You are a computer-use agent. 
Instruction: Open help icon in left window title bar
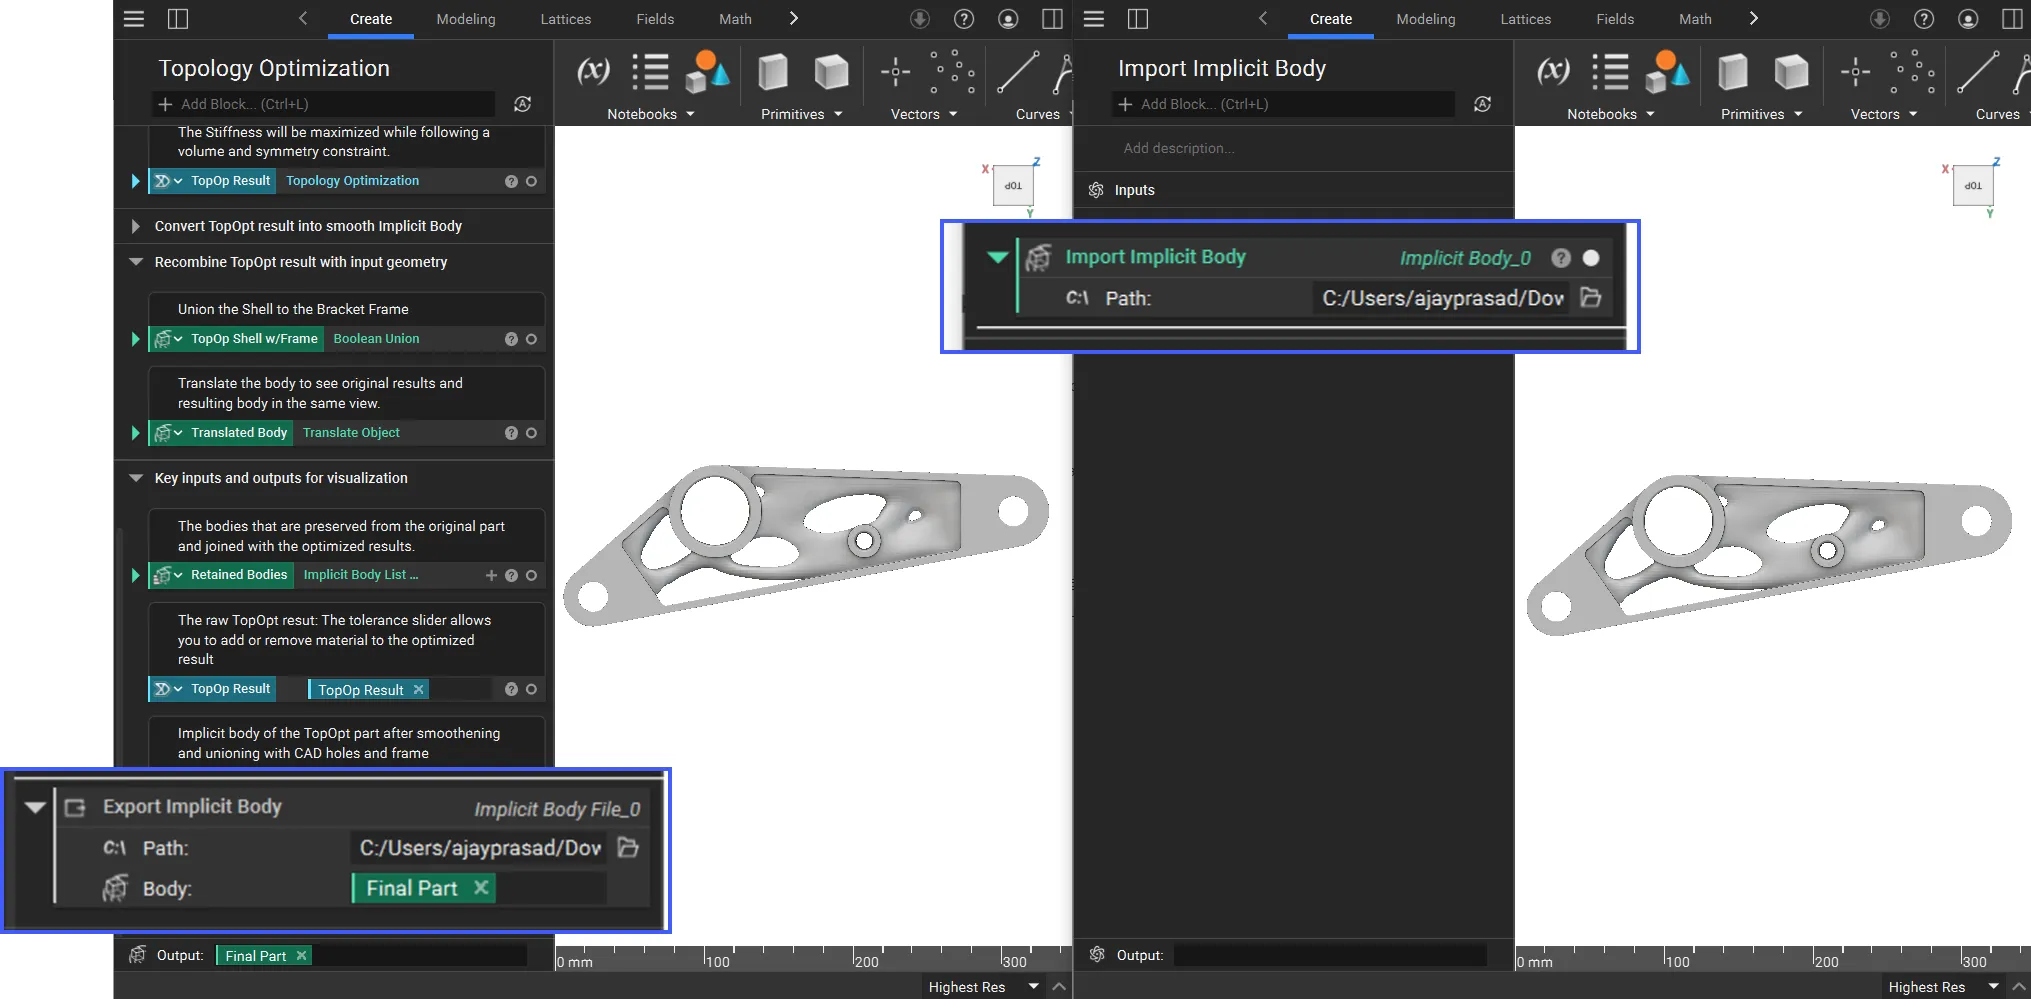coord(964,19)
